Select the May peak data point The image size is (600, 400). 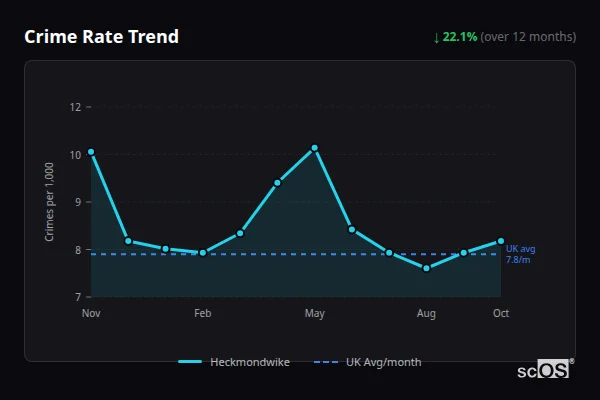[x=315, y=148]
